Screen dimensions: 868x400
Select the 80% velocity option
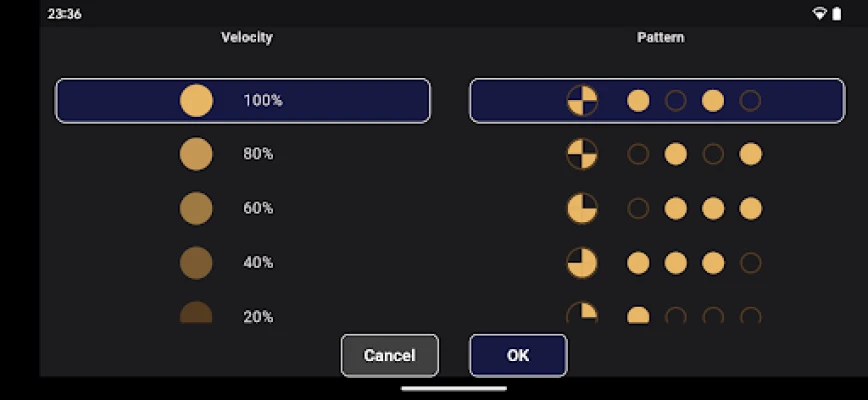point(258,154)
